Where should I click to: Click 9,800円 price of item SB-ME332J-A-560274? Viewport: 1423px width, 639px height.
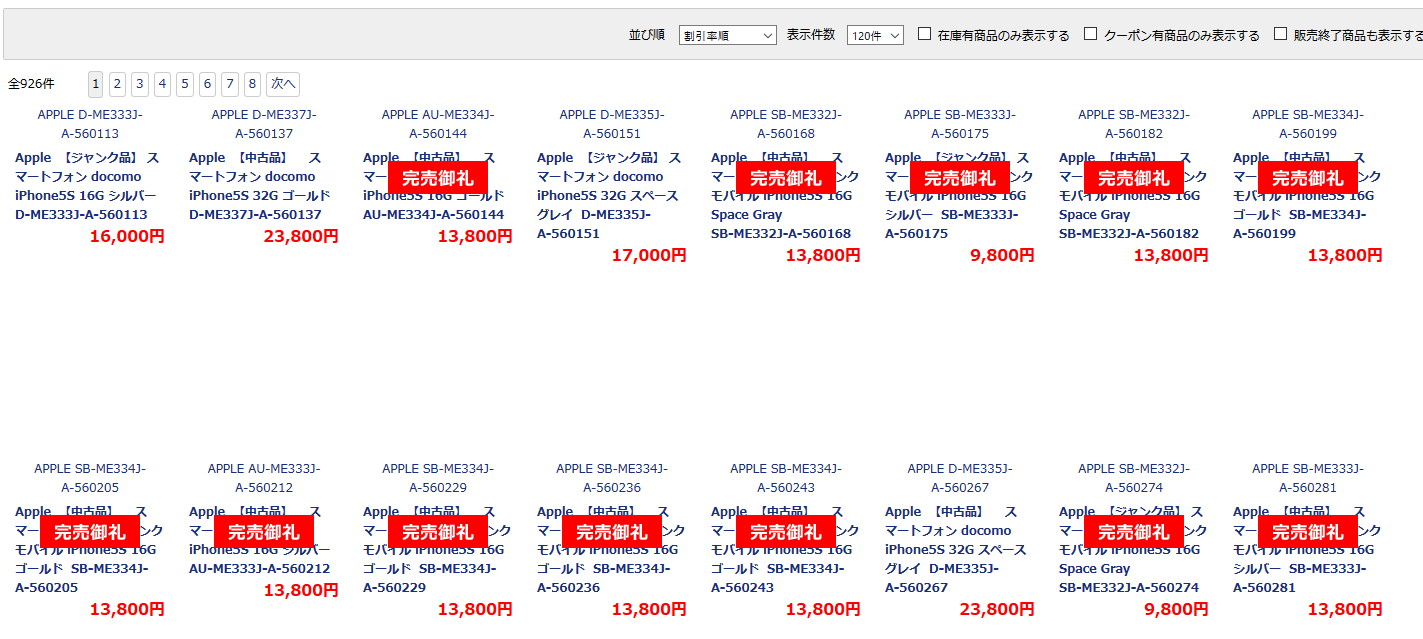1176,609
